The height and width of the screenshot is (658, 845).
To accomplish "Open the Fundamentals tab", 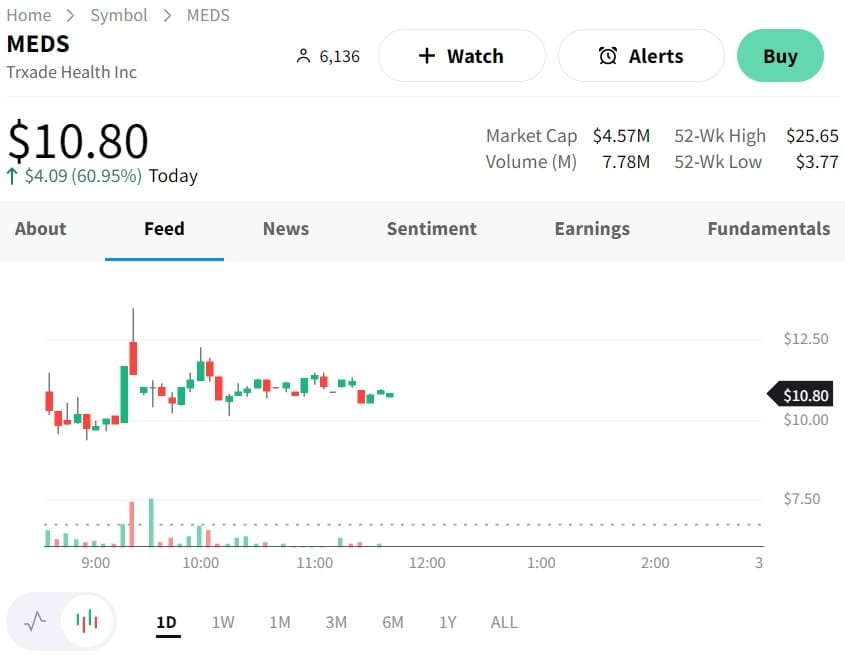I will [x=768, y=229].
